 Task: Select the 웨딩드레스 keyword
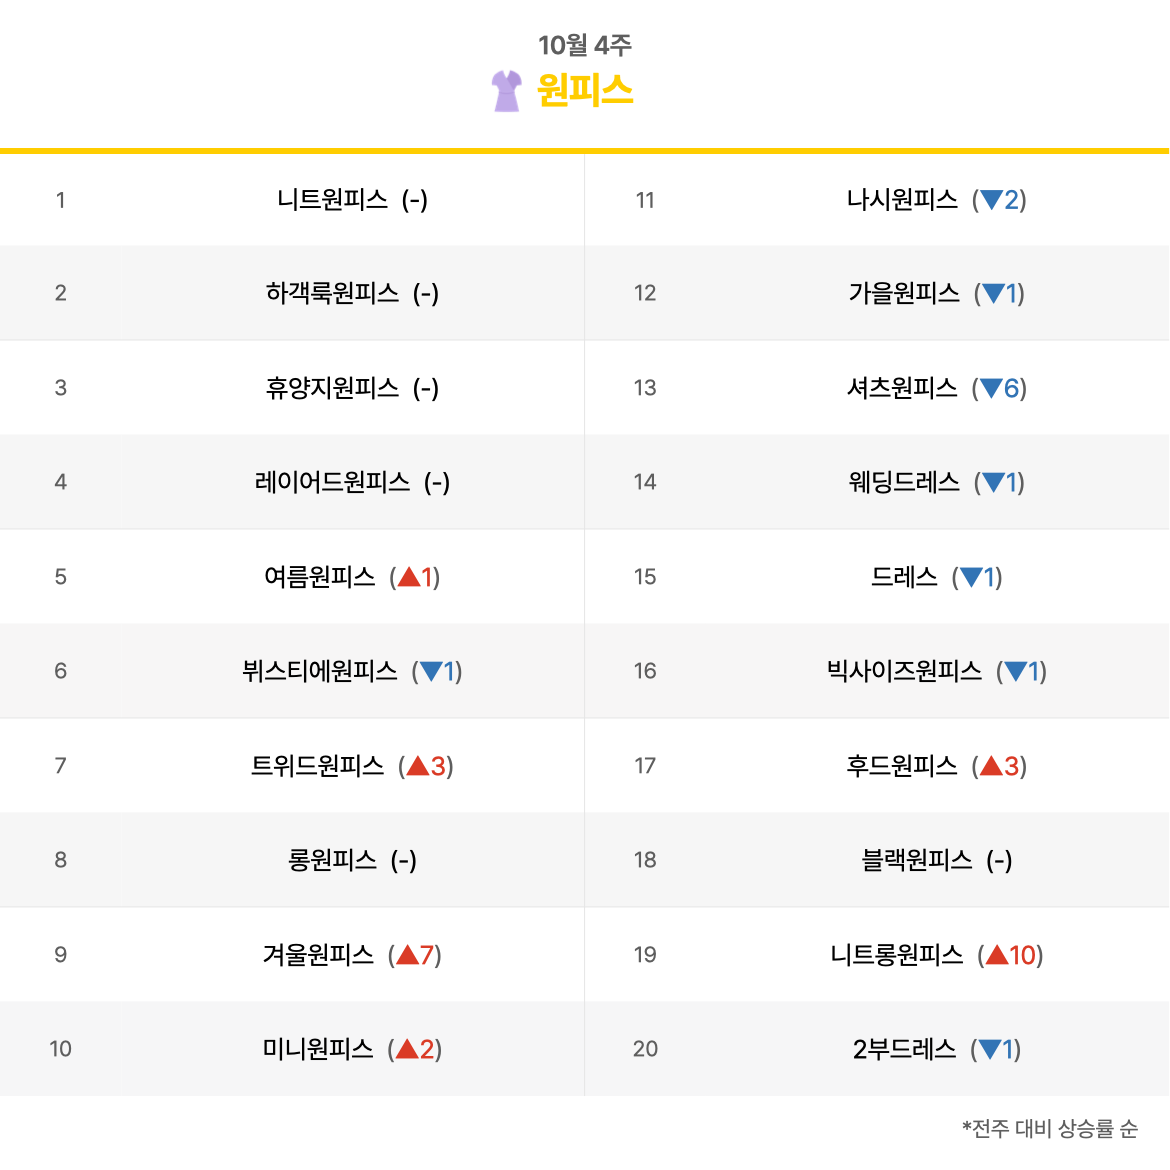pos(904,482)
